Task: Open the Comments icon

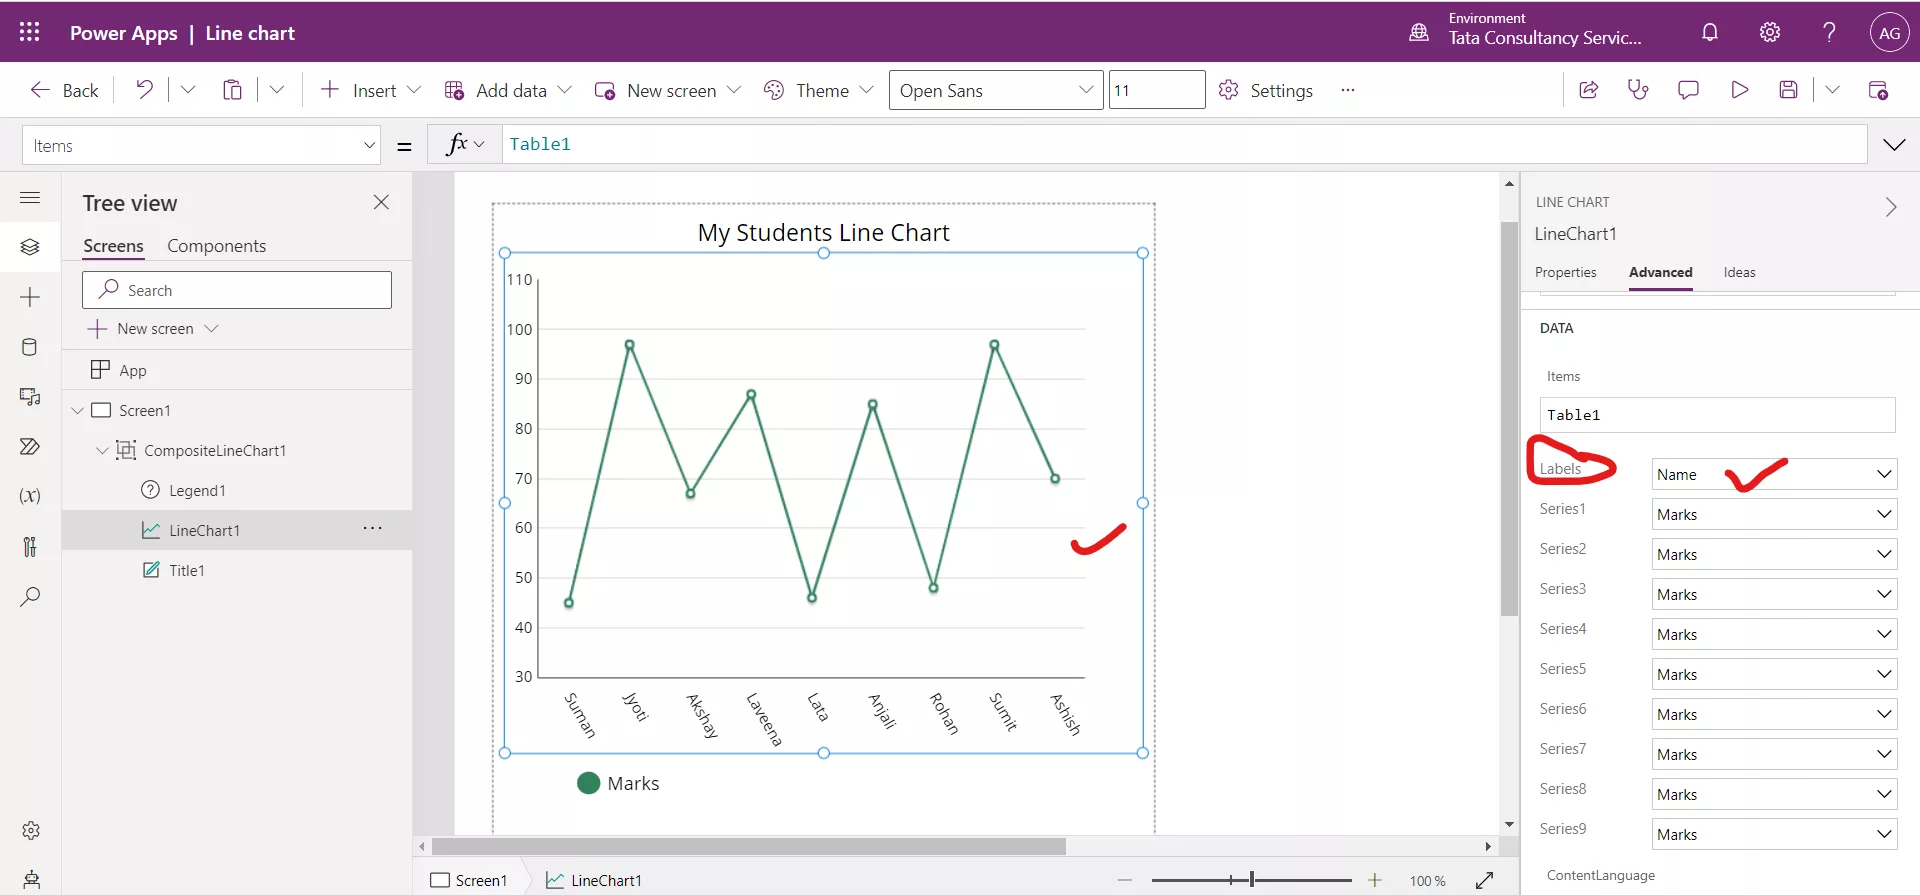Action: (x=1688, y=90)
